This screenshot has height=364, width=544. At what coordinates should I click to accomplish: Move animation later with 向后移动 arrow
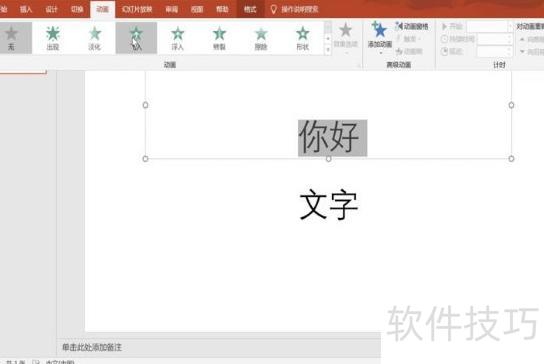[531, 52]
